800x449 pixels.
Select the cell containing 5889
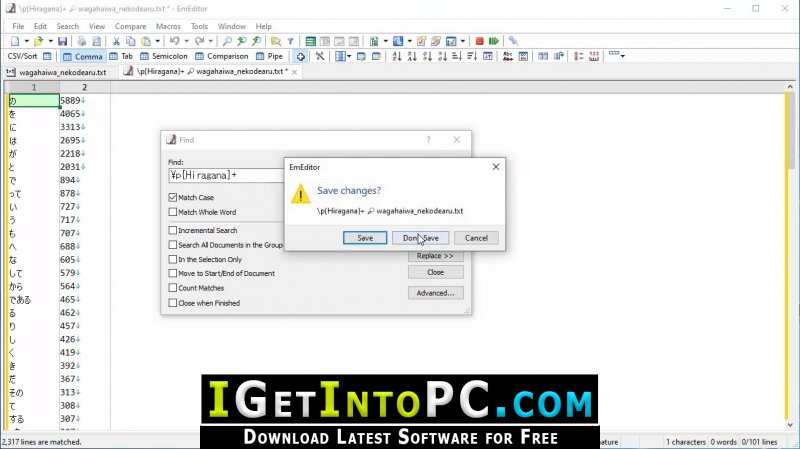[x=85, y=101]
